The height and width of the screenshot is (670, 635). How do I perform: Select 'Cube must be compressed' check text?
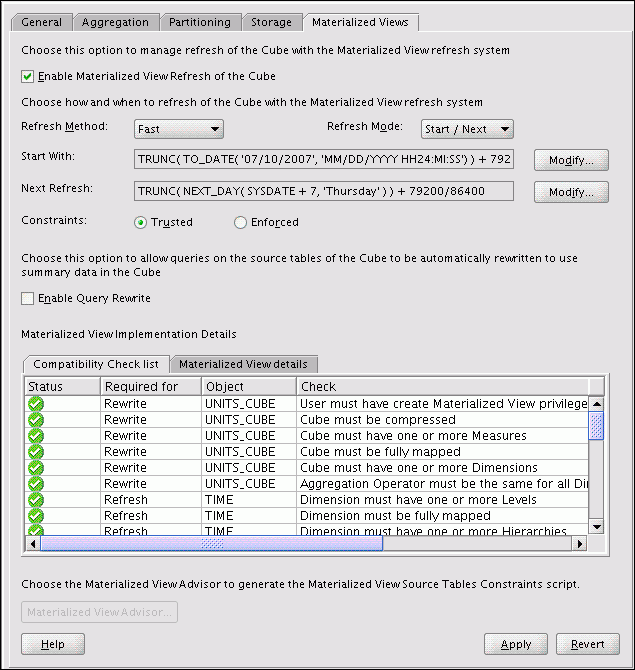pos(378,420)
